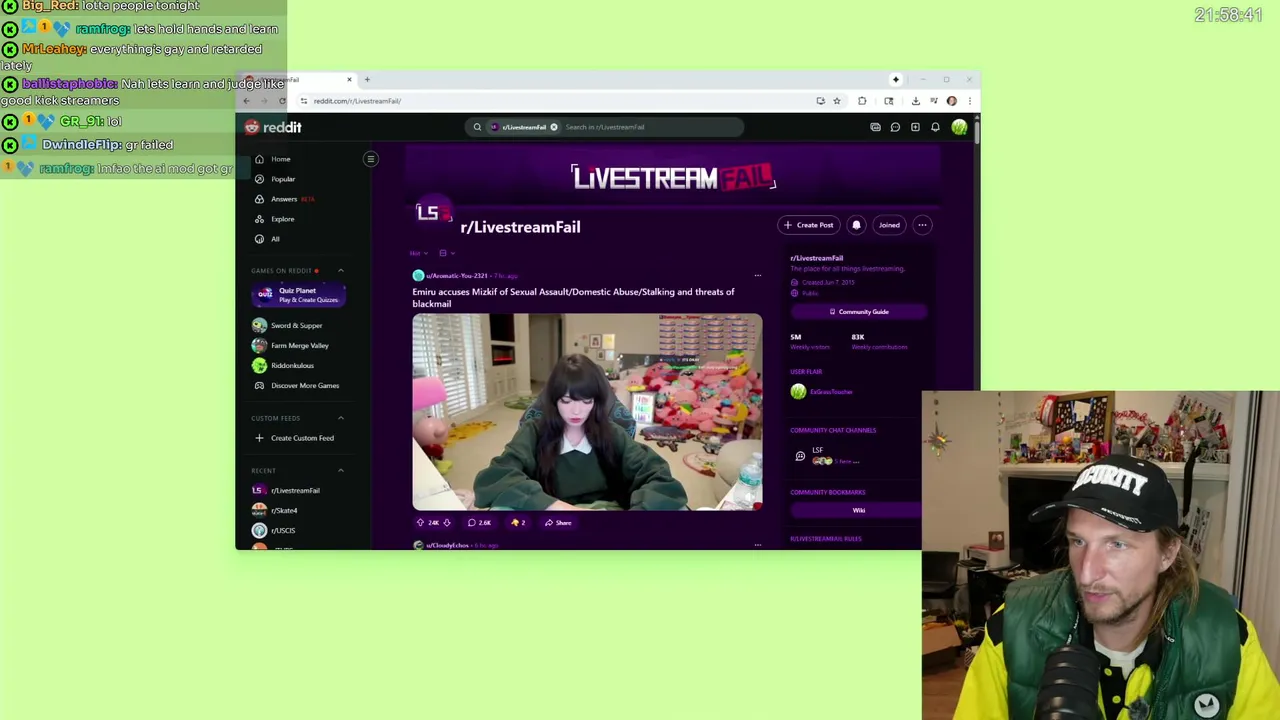Select the browser back arrow
Image resolution: width=1280 pixels, height=720 pixels.
[247, 101]
